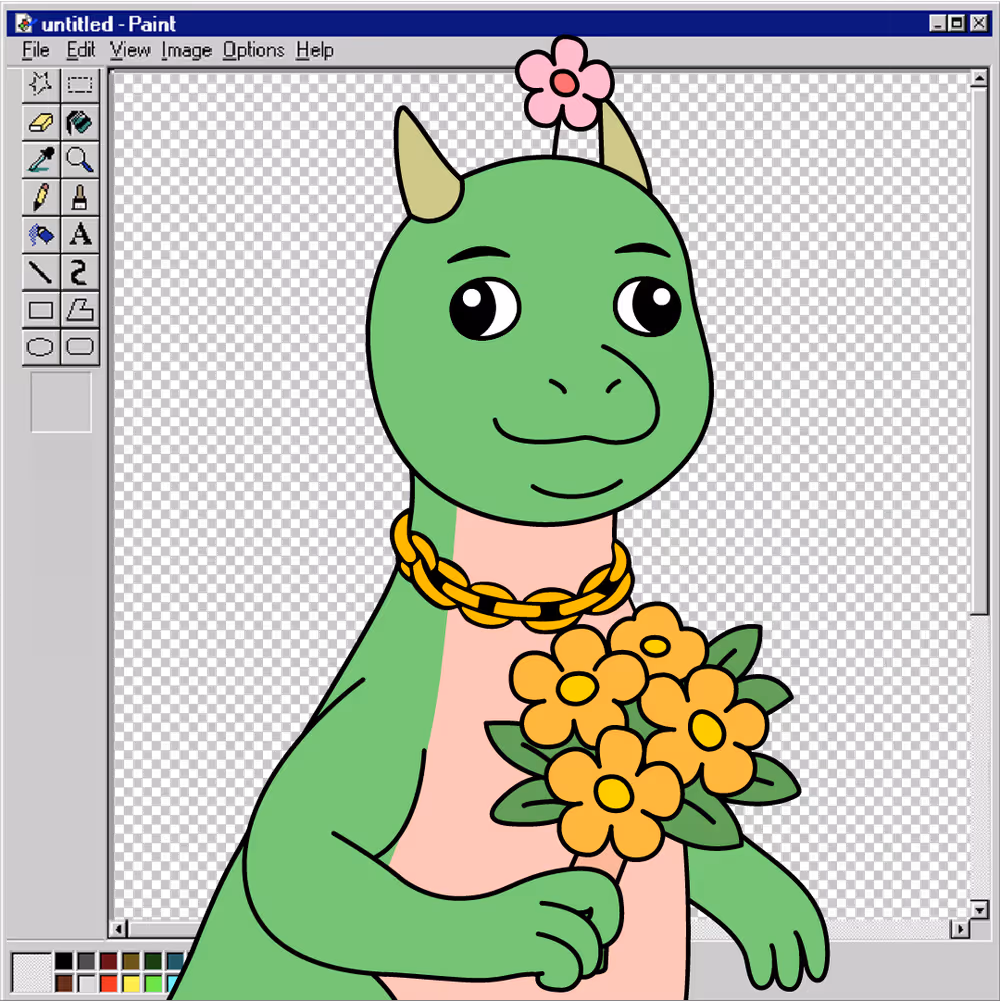Click the vertical scrollbar up arrow
1000x1001 pixels.
tap(978, 79)
